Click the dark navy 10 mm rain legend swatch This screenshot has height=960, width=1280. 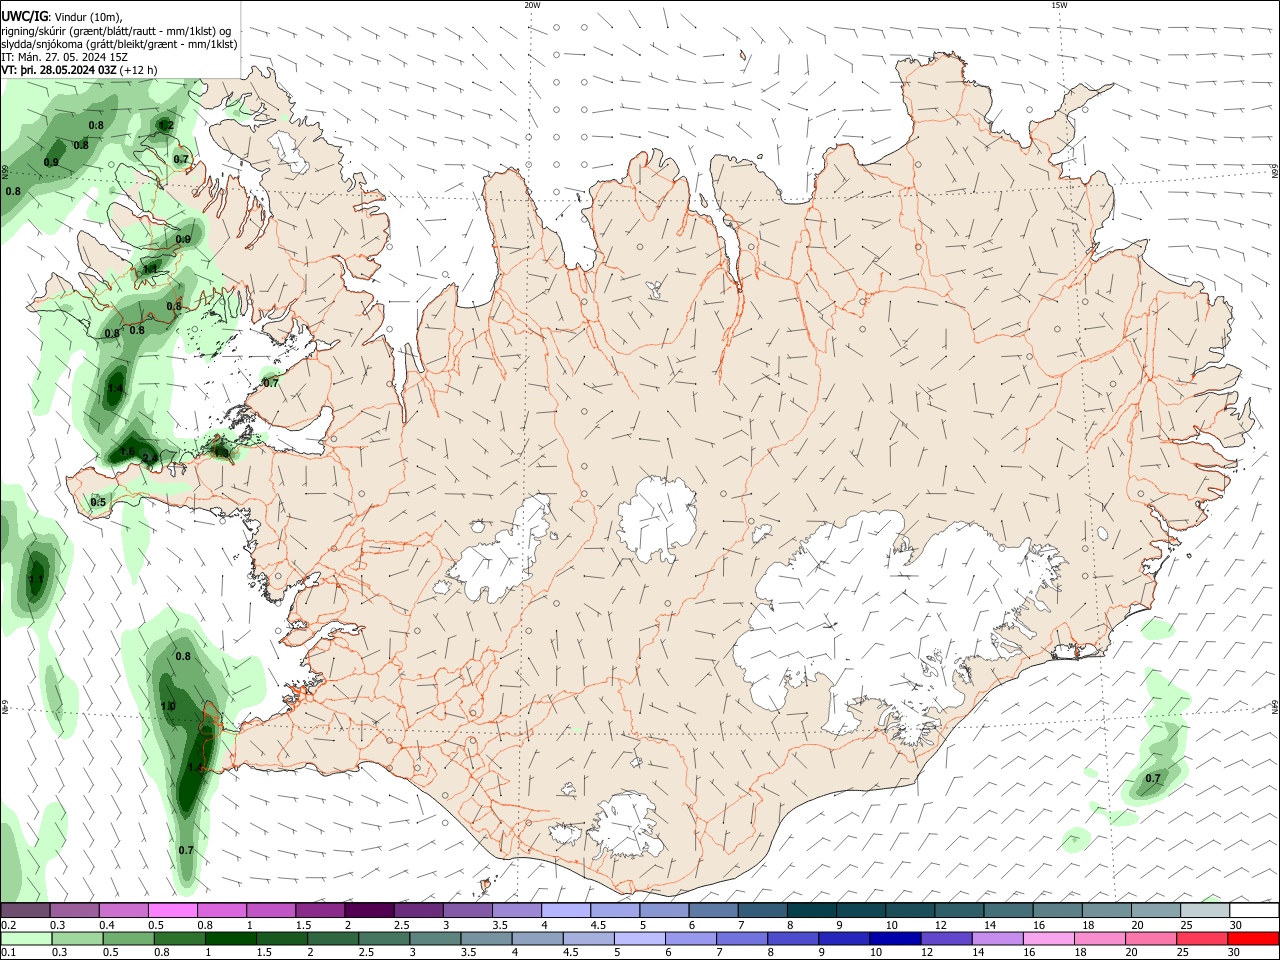click(x=895, y=939)
